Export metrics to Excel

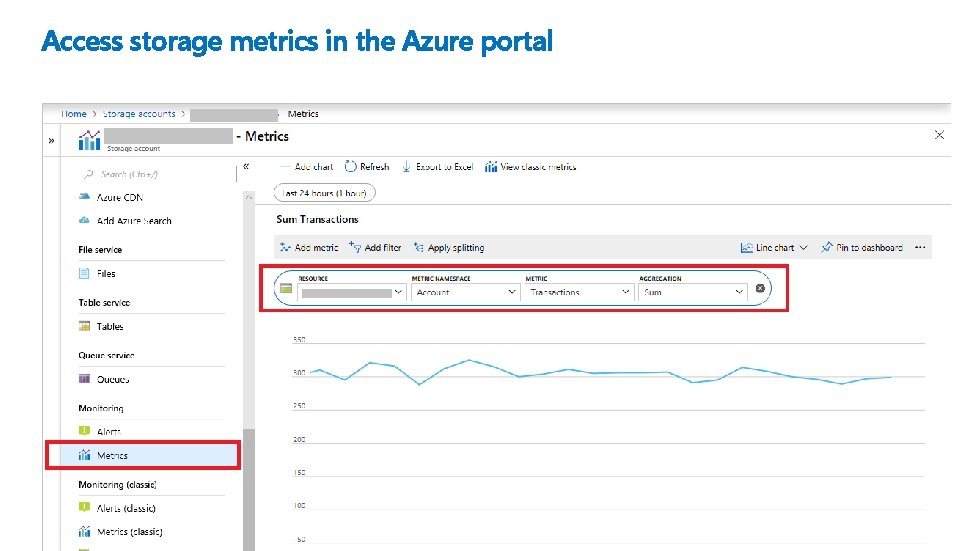click(x=438, y=167)
